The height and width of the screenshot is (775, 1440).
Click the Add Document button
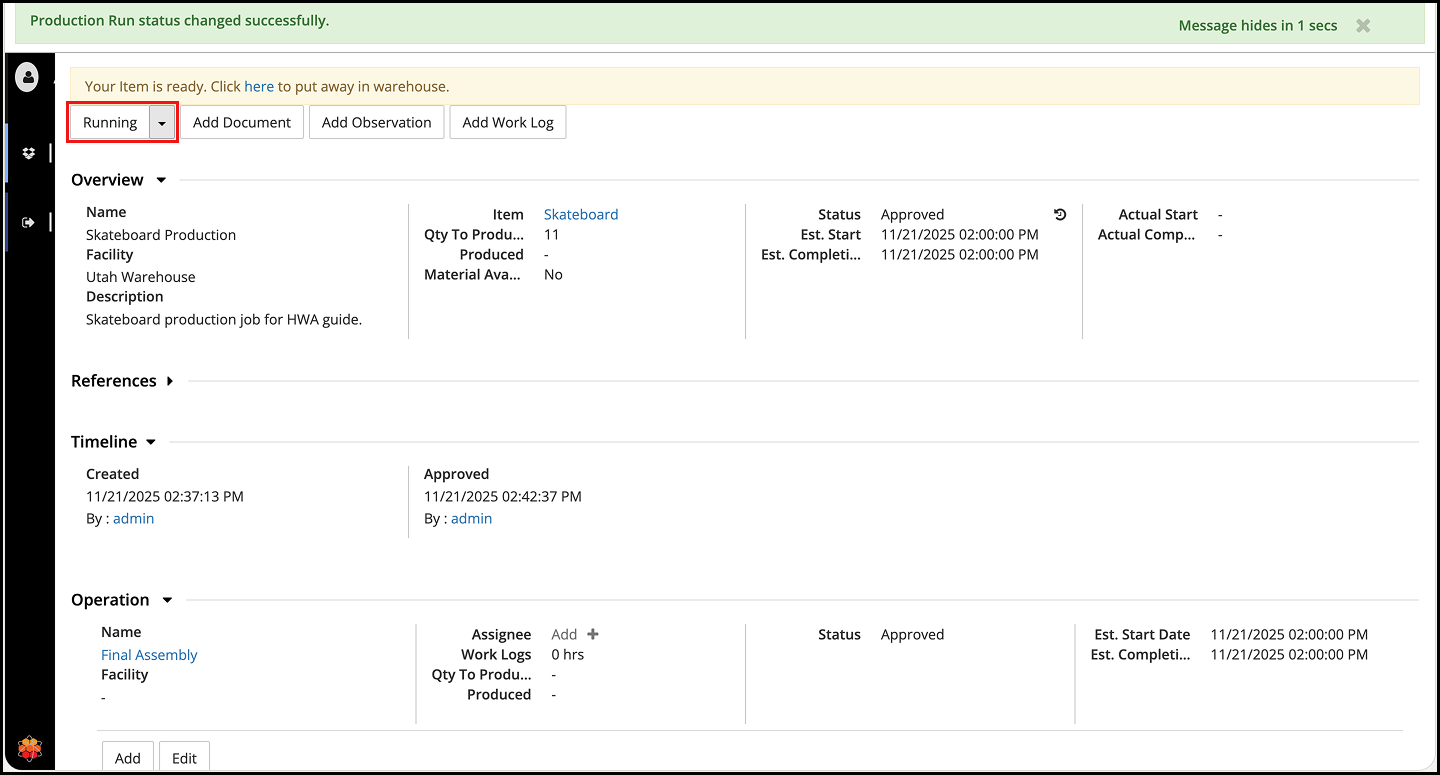point(242,123)
